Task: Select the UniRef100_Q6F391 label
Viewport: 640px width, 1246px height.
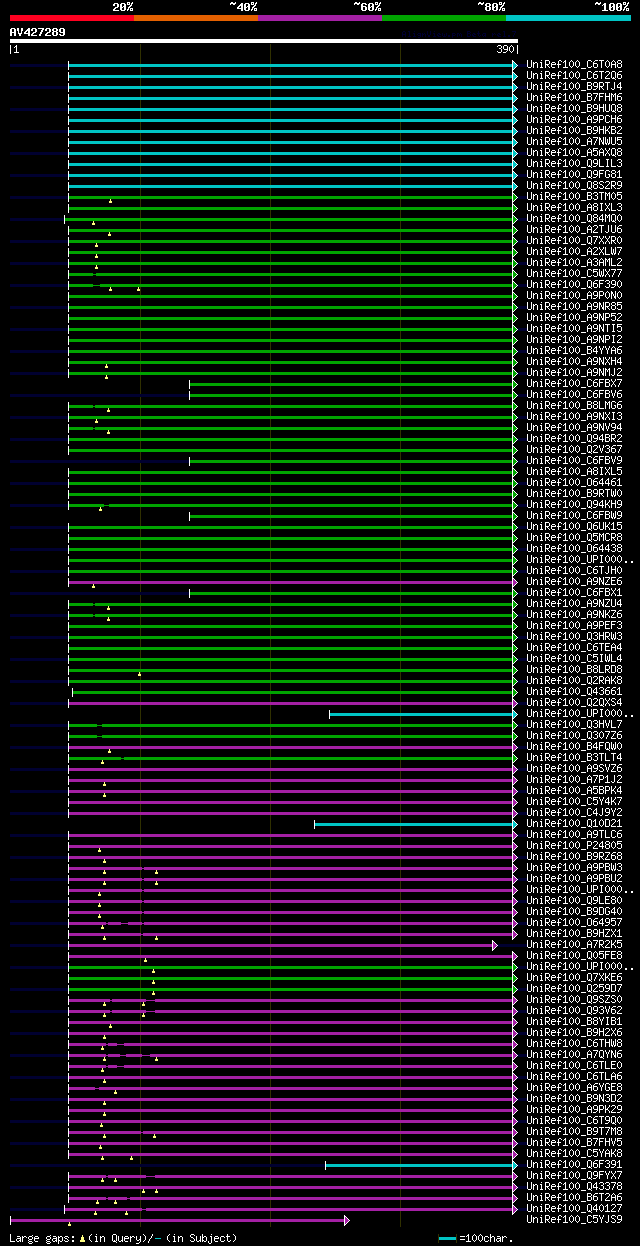Action: click(574, 1164)
